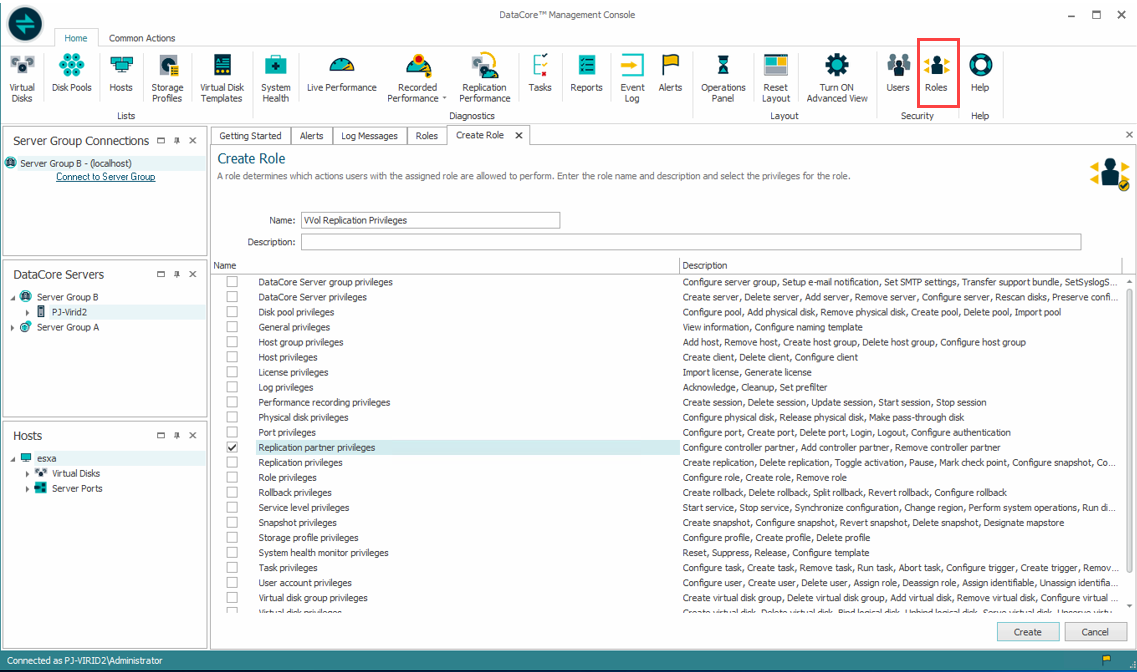Check the Snapshot privileges checkbox
The height and width of the screenshot is (672, 1137).
point(232,522)
